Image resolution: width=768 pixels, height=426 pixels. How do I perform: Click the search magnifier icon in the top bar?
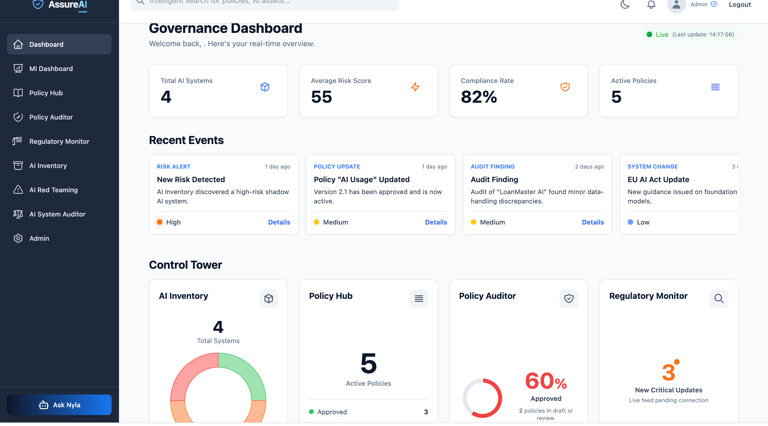point(140,2)
